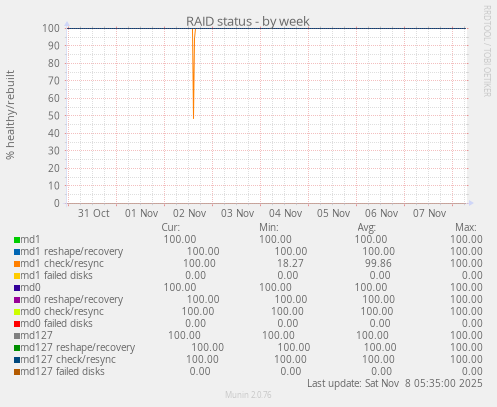Click the '31 Oct' date label
This screenshot has width=497, height=407.
94,213
